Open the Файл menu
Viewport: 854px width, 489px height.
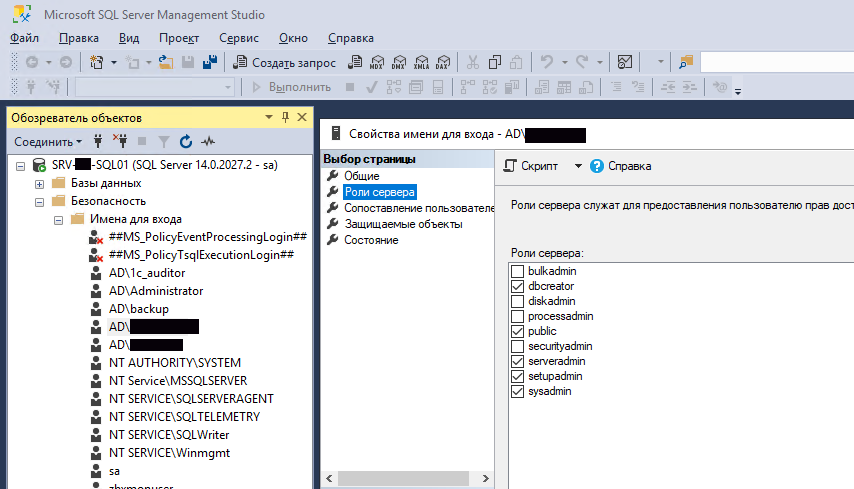pyautogui.click(x=25, y=38)
